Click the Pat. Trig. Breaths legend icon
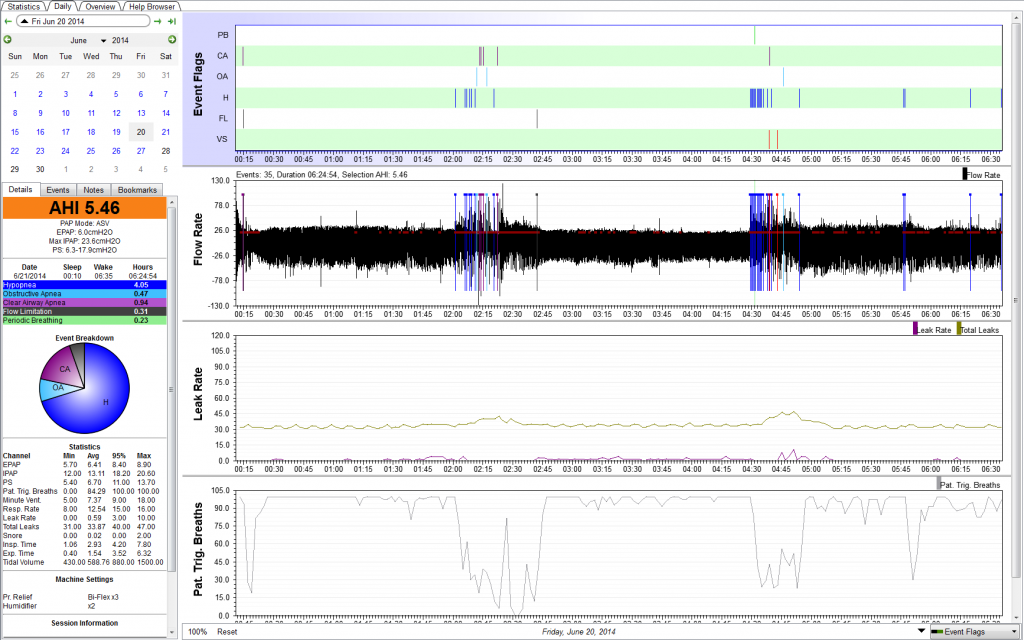The image size is (1024, 640). (939, 484)
